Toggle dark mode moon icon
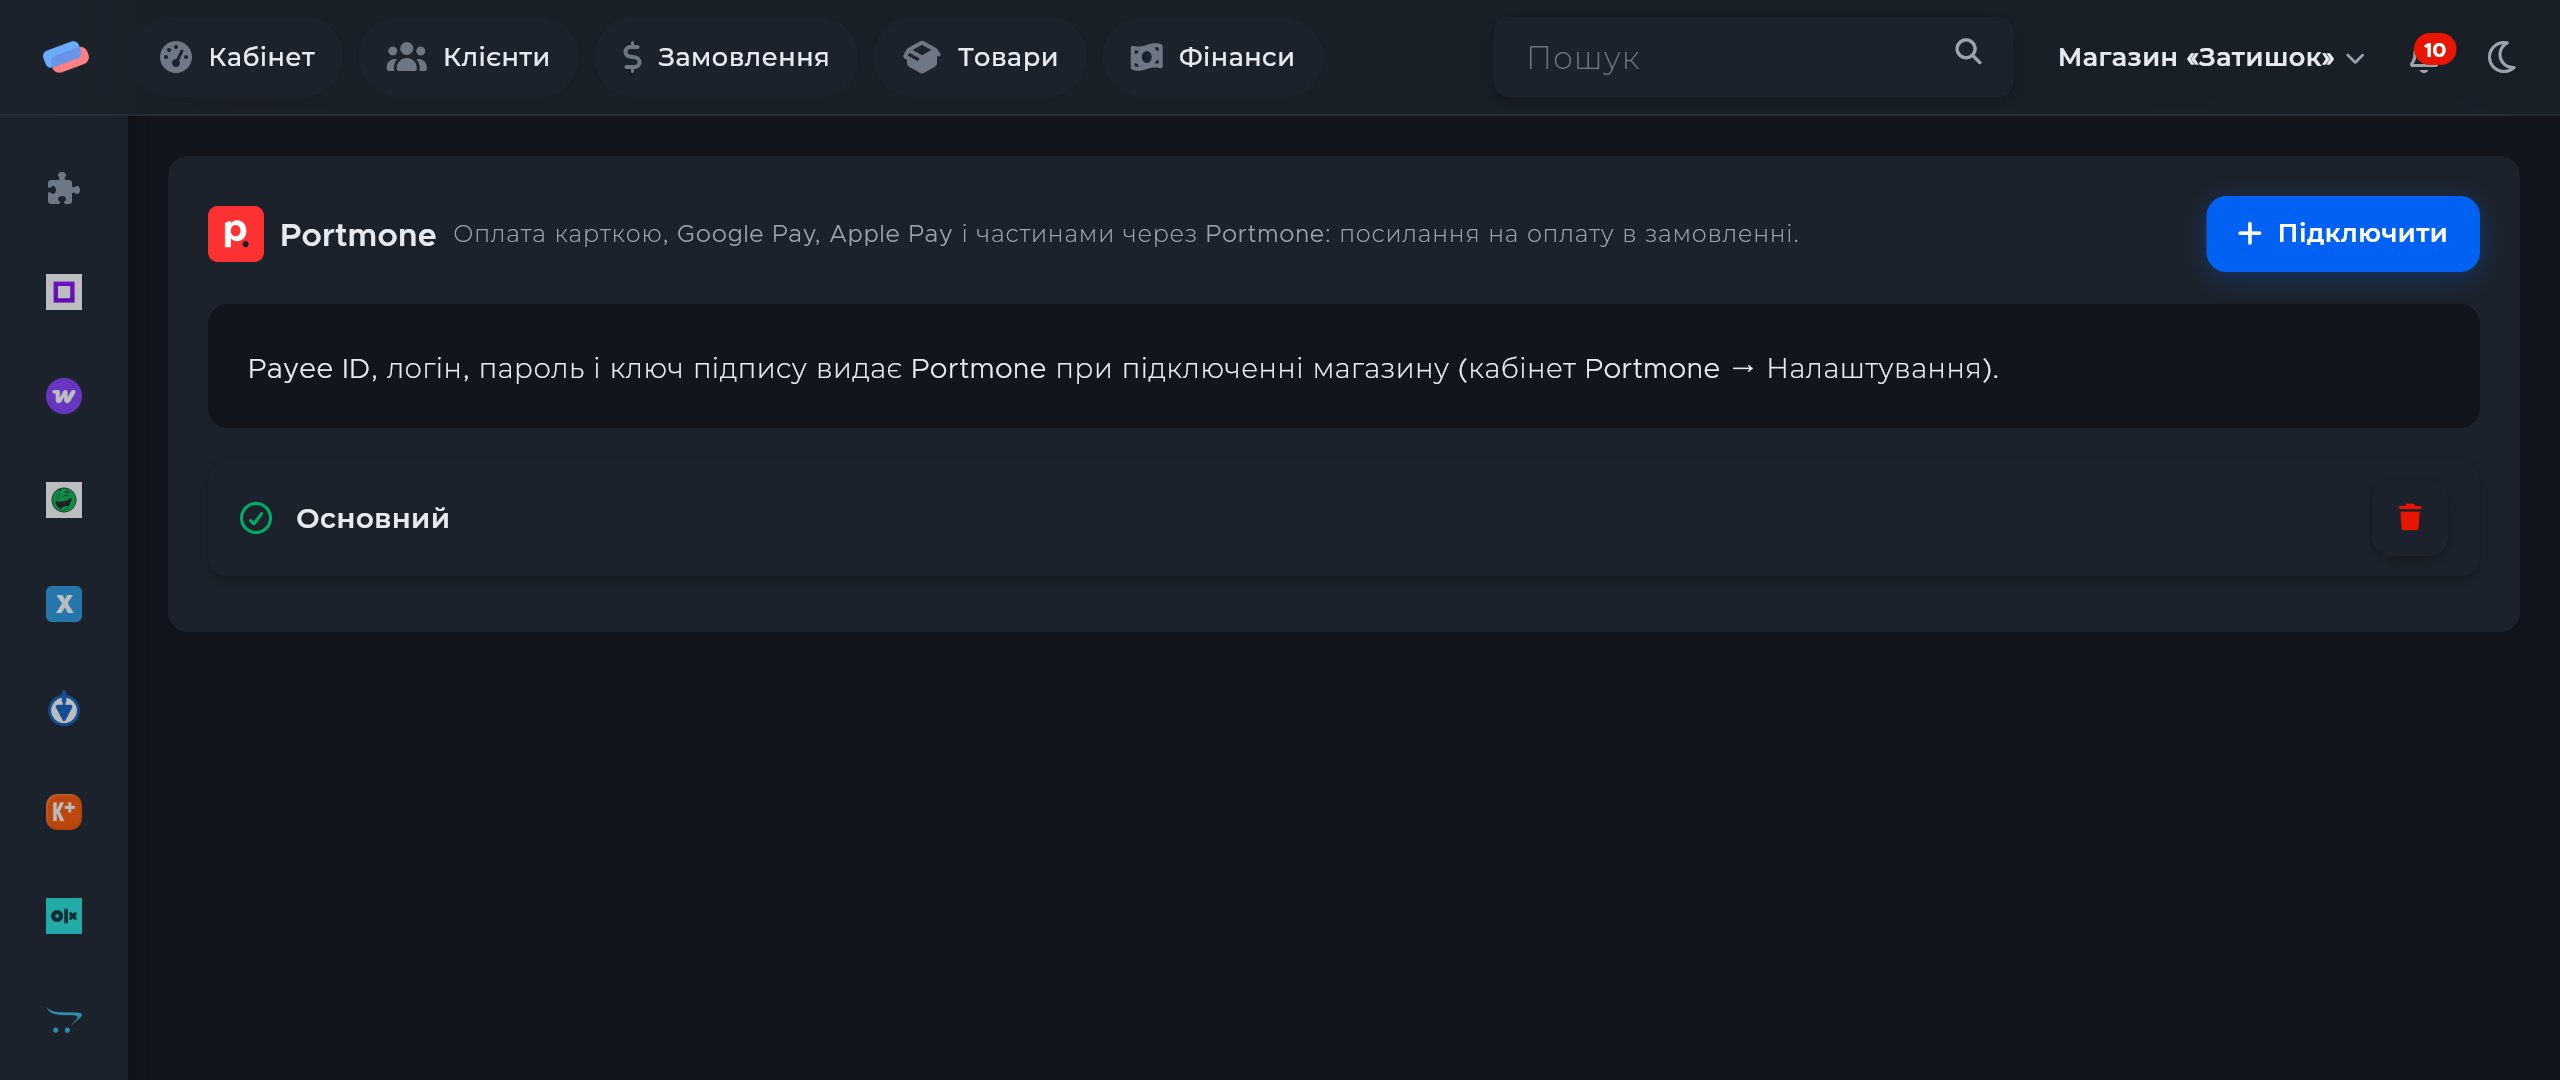2560x1080 pixels. click(x=2502, y=57)
